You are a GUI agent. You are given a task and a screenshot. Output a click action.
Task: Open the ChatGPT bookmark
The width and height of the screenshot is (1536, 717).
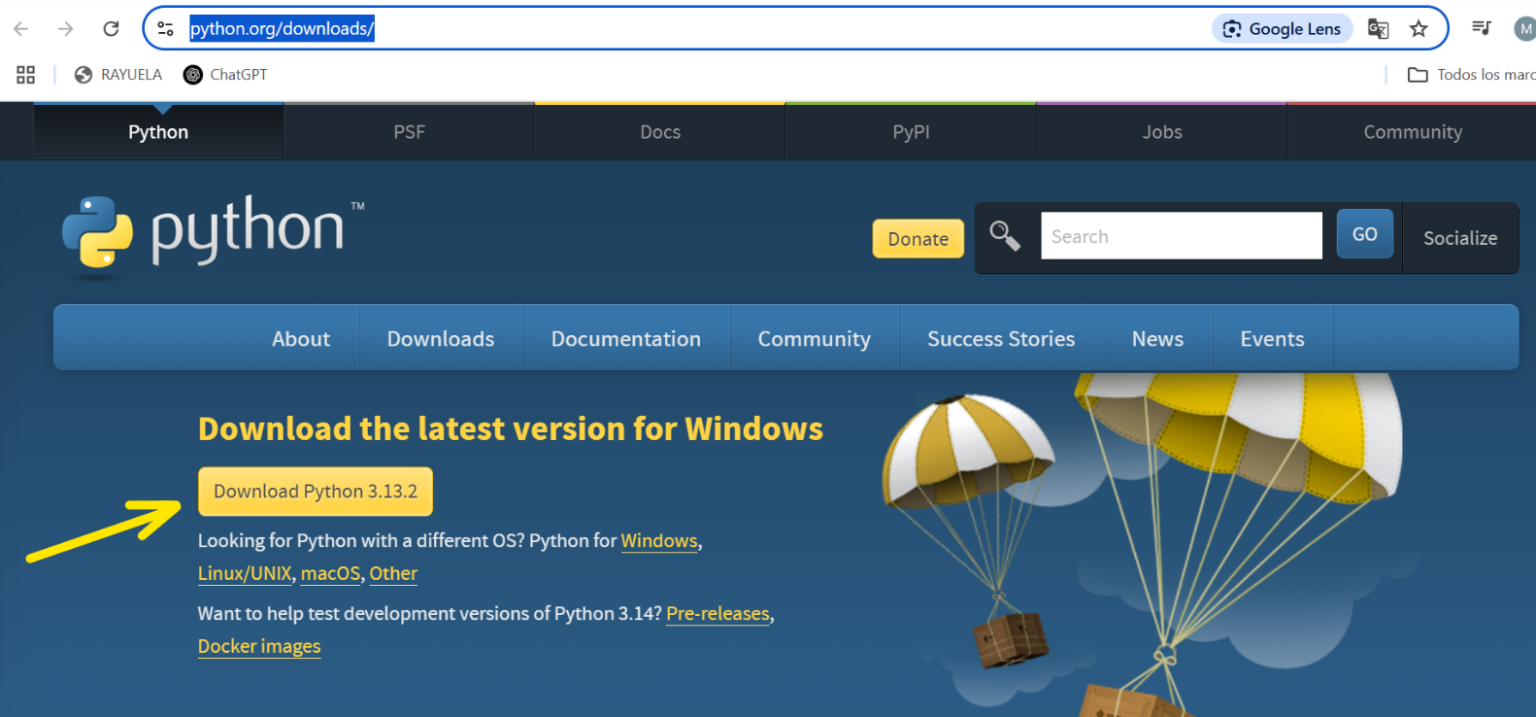point(224,74)
